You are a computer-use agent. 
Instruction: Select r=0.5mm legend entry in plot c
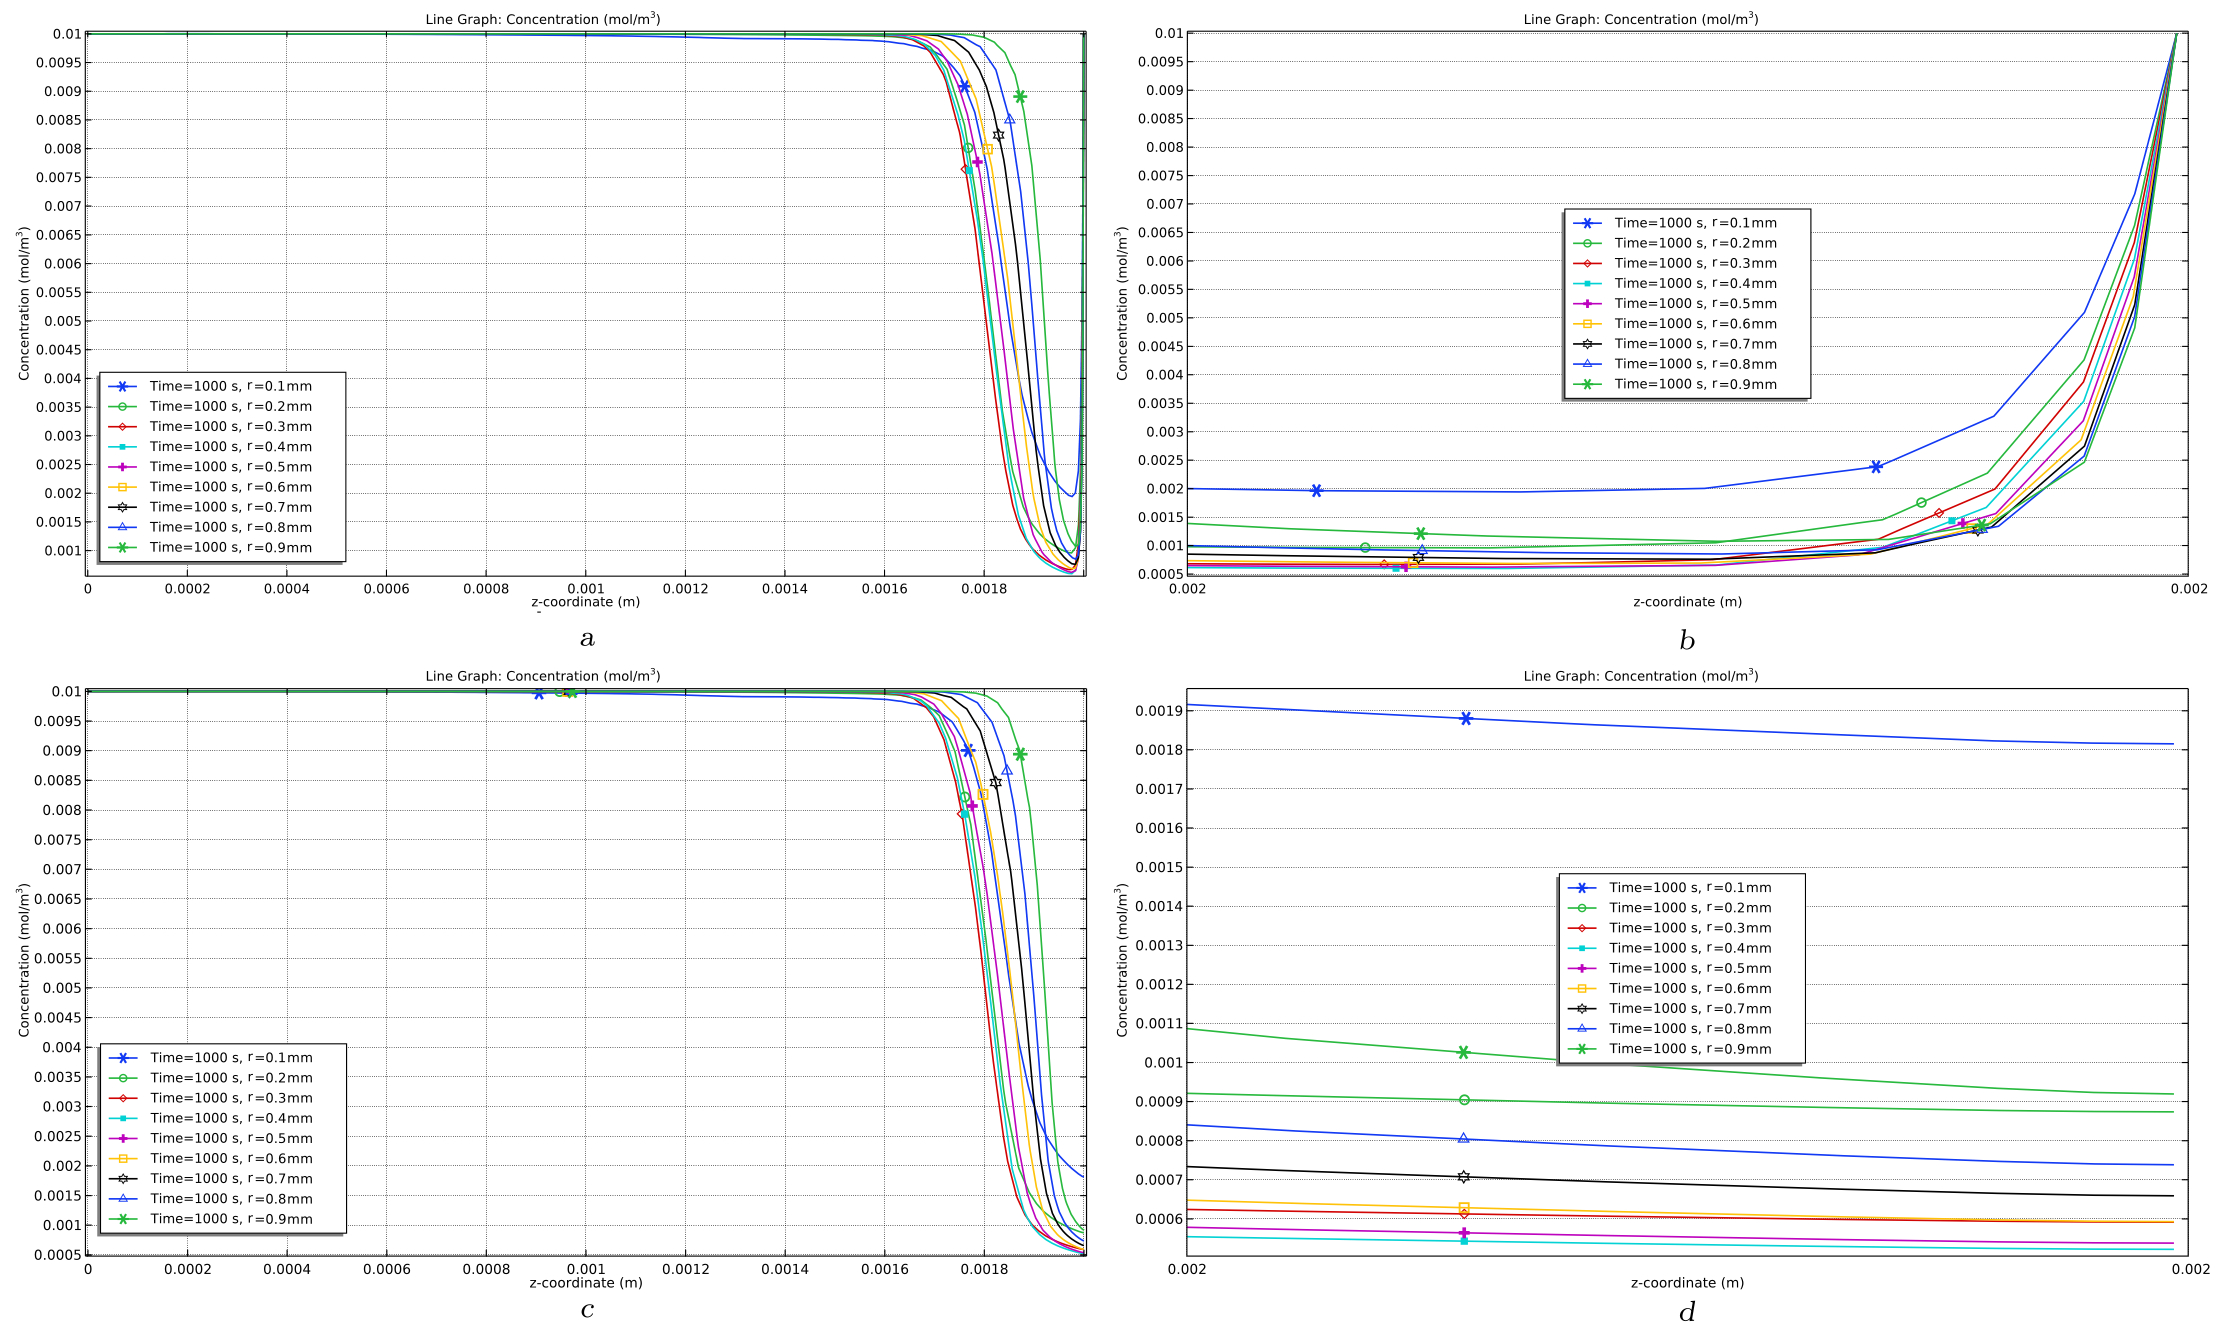click(x=231, y=1138)
